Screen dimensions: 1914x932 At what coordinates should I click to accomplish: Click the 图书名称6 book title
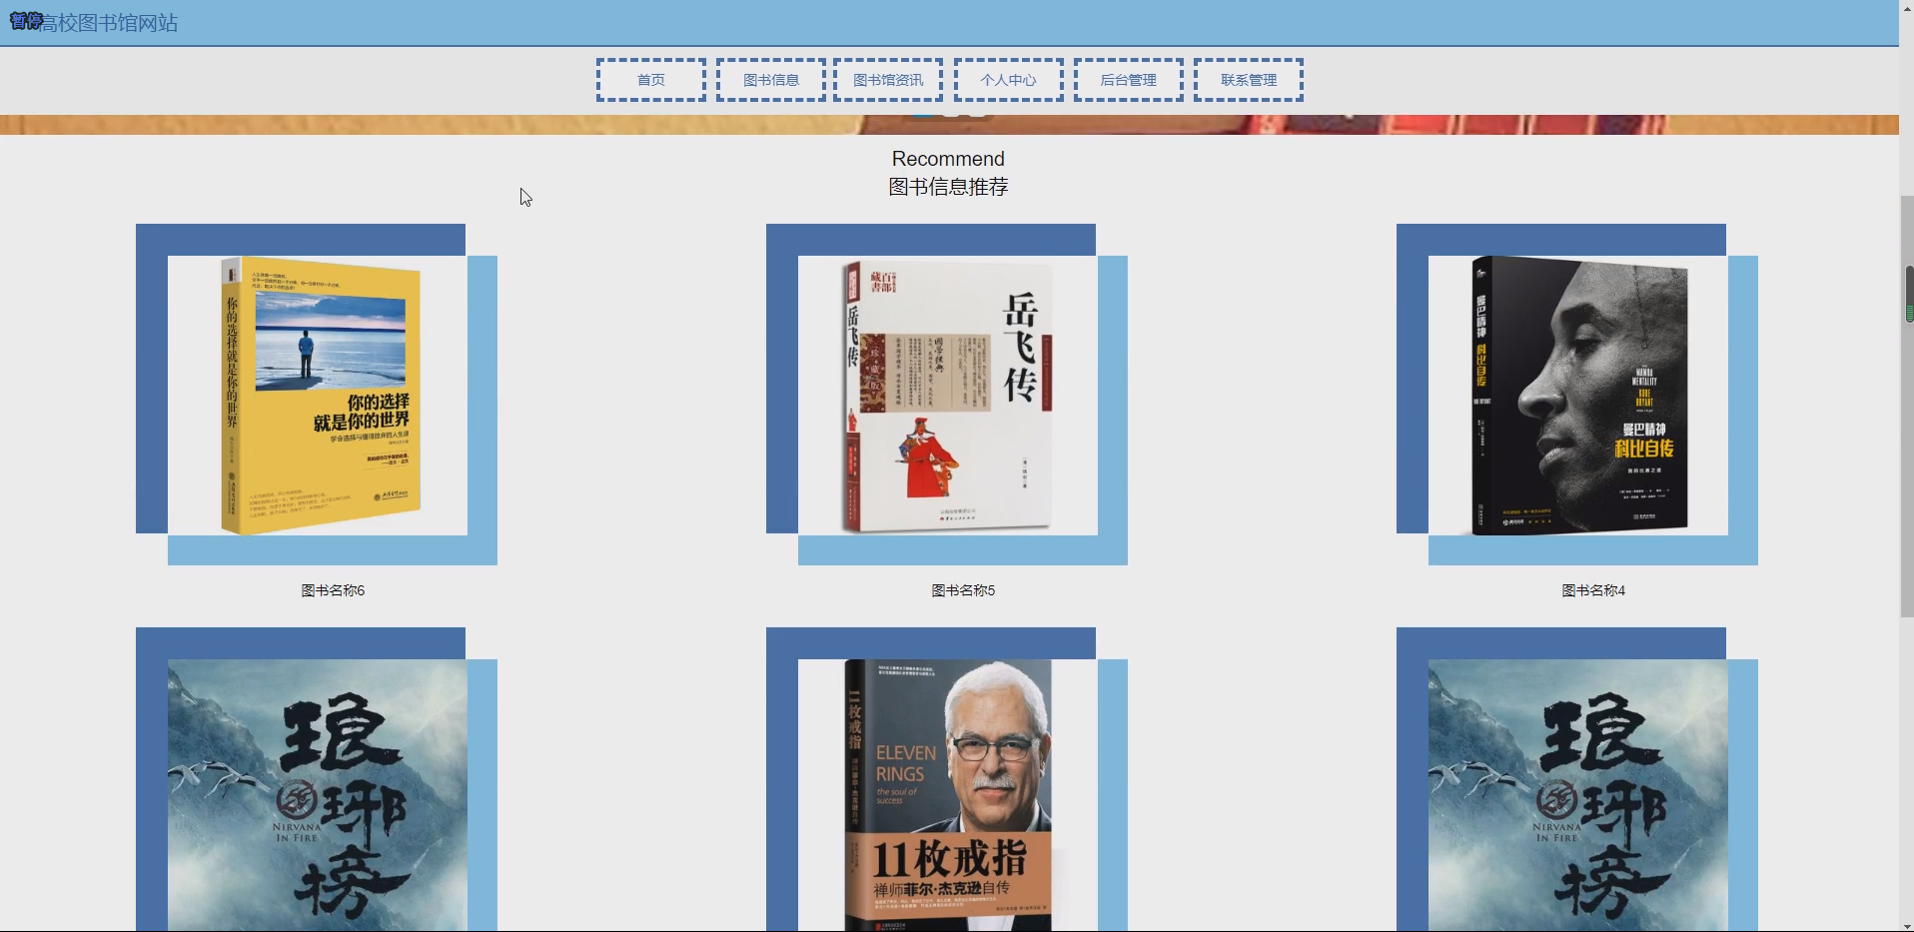tap(333, 590)
